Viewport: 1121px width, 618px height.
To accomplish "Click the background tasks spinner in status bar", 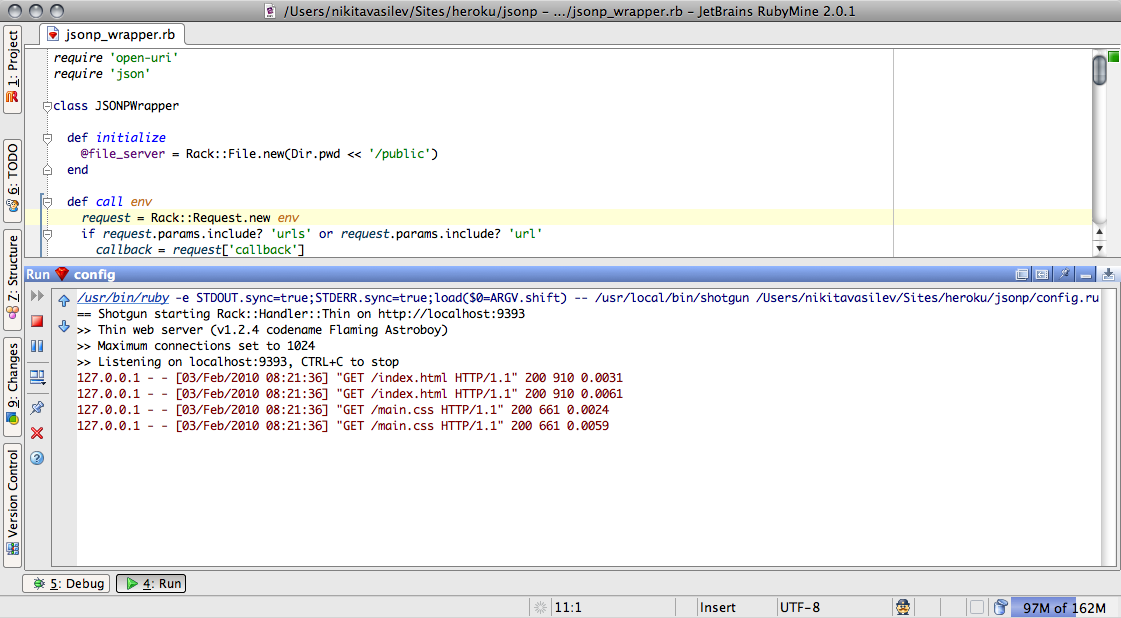I will [x=540, y=607].
